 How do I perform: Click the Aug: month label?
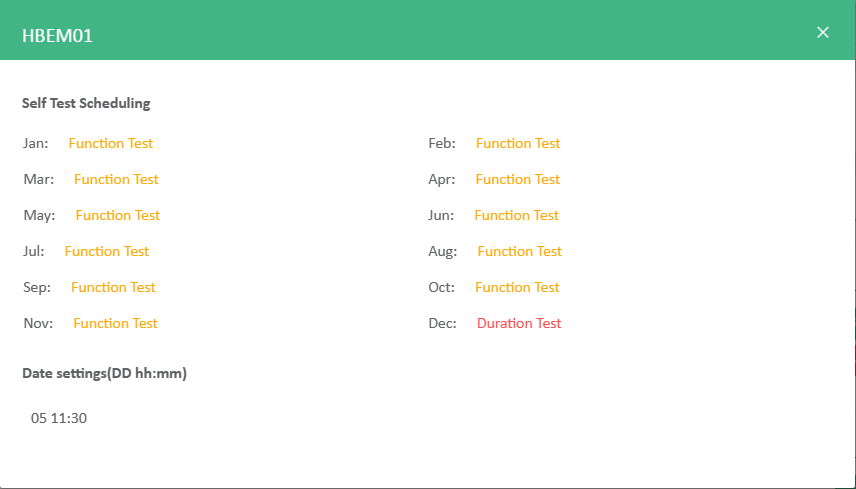pyautogui.click(x=443, y=252)
